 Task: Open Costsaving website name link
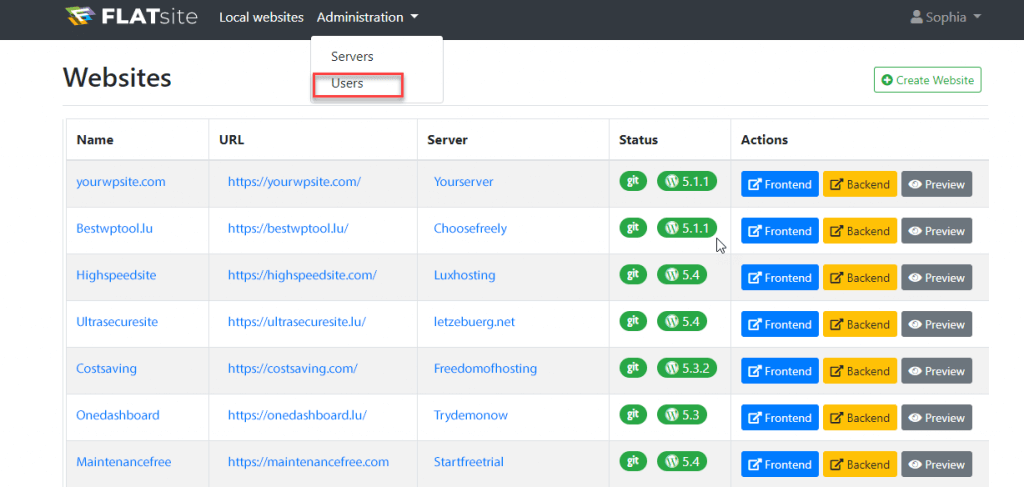tap(106, 368)
